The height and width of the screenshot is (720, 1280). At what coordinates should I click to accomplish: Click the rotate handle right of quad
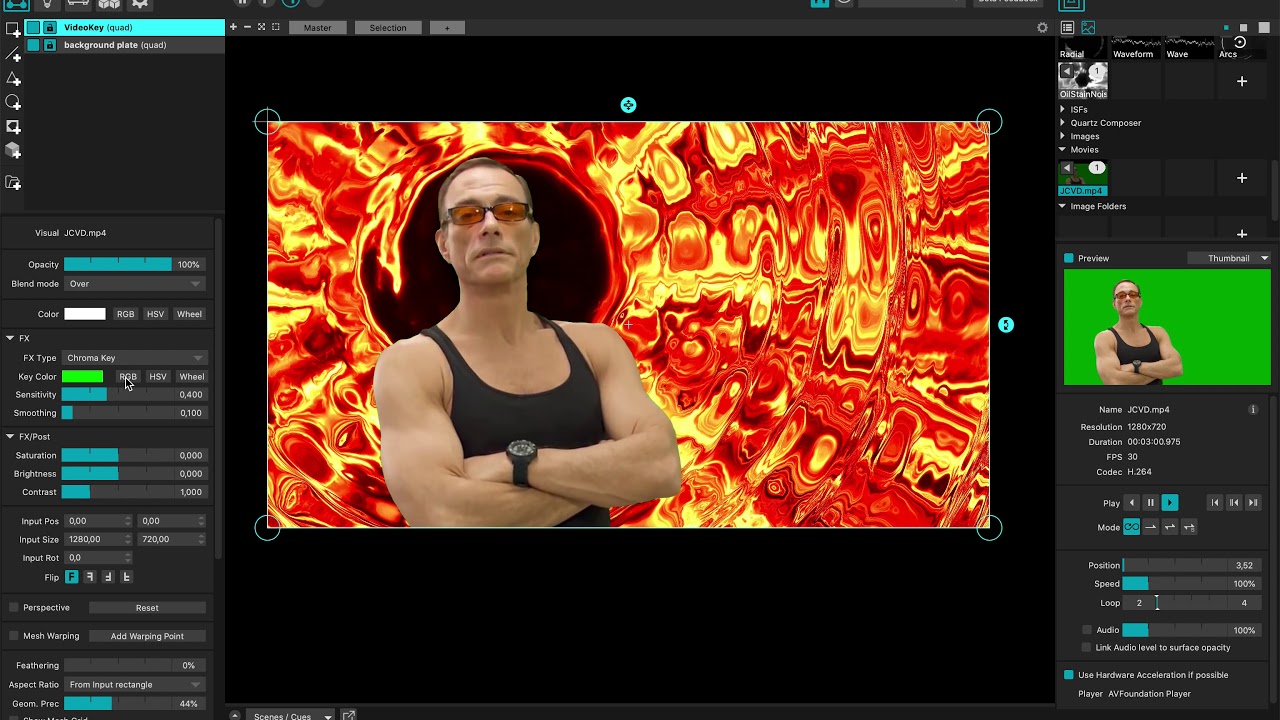point(1006,325)
